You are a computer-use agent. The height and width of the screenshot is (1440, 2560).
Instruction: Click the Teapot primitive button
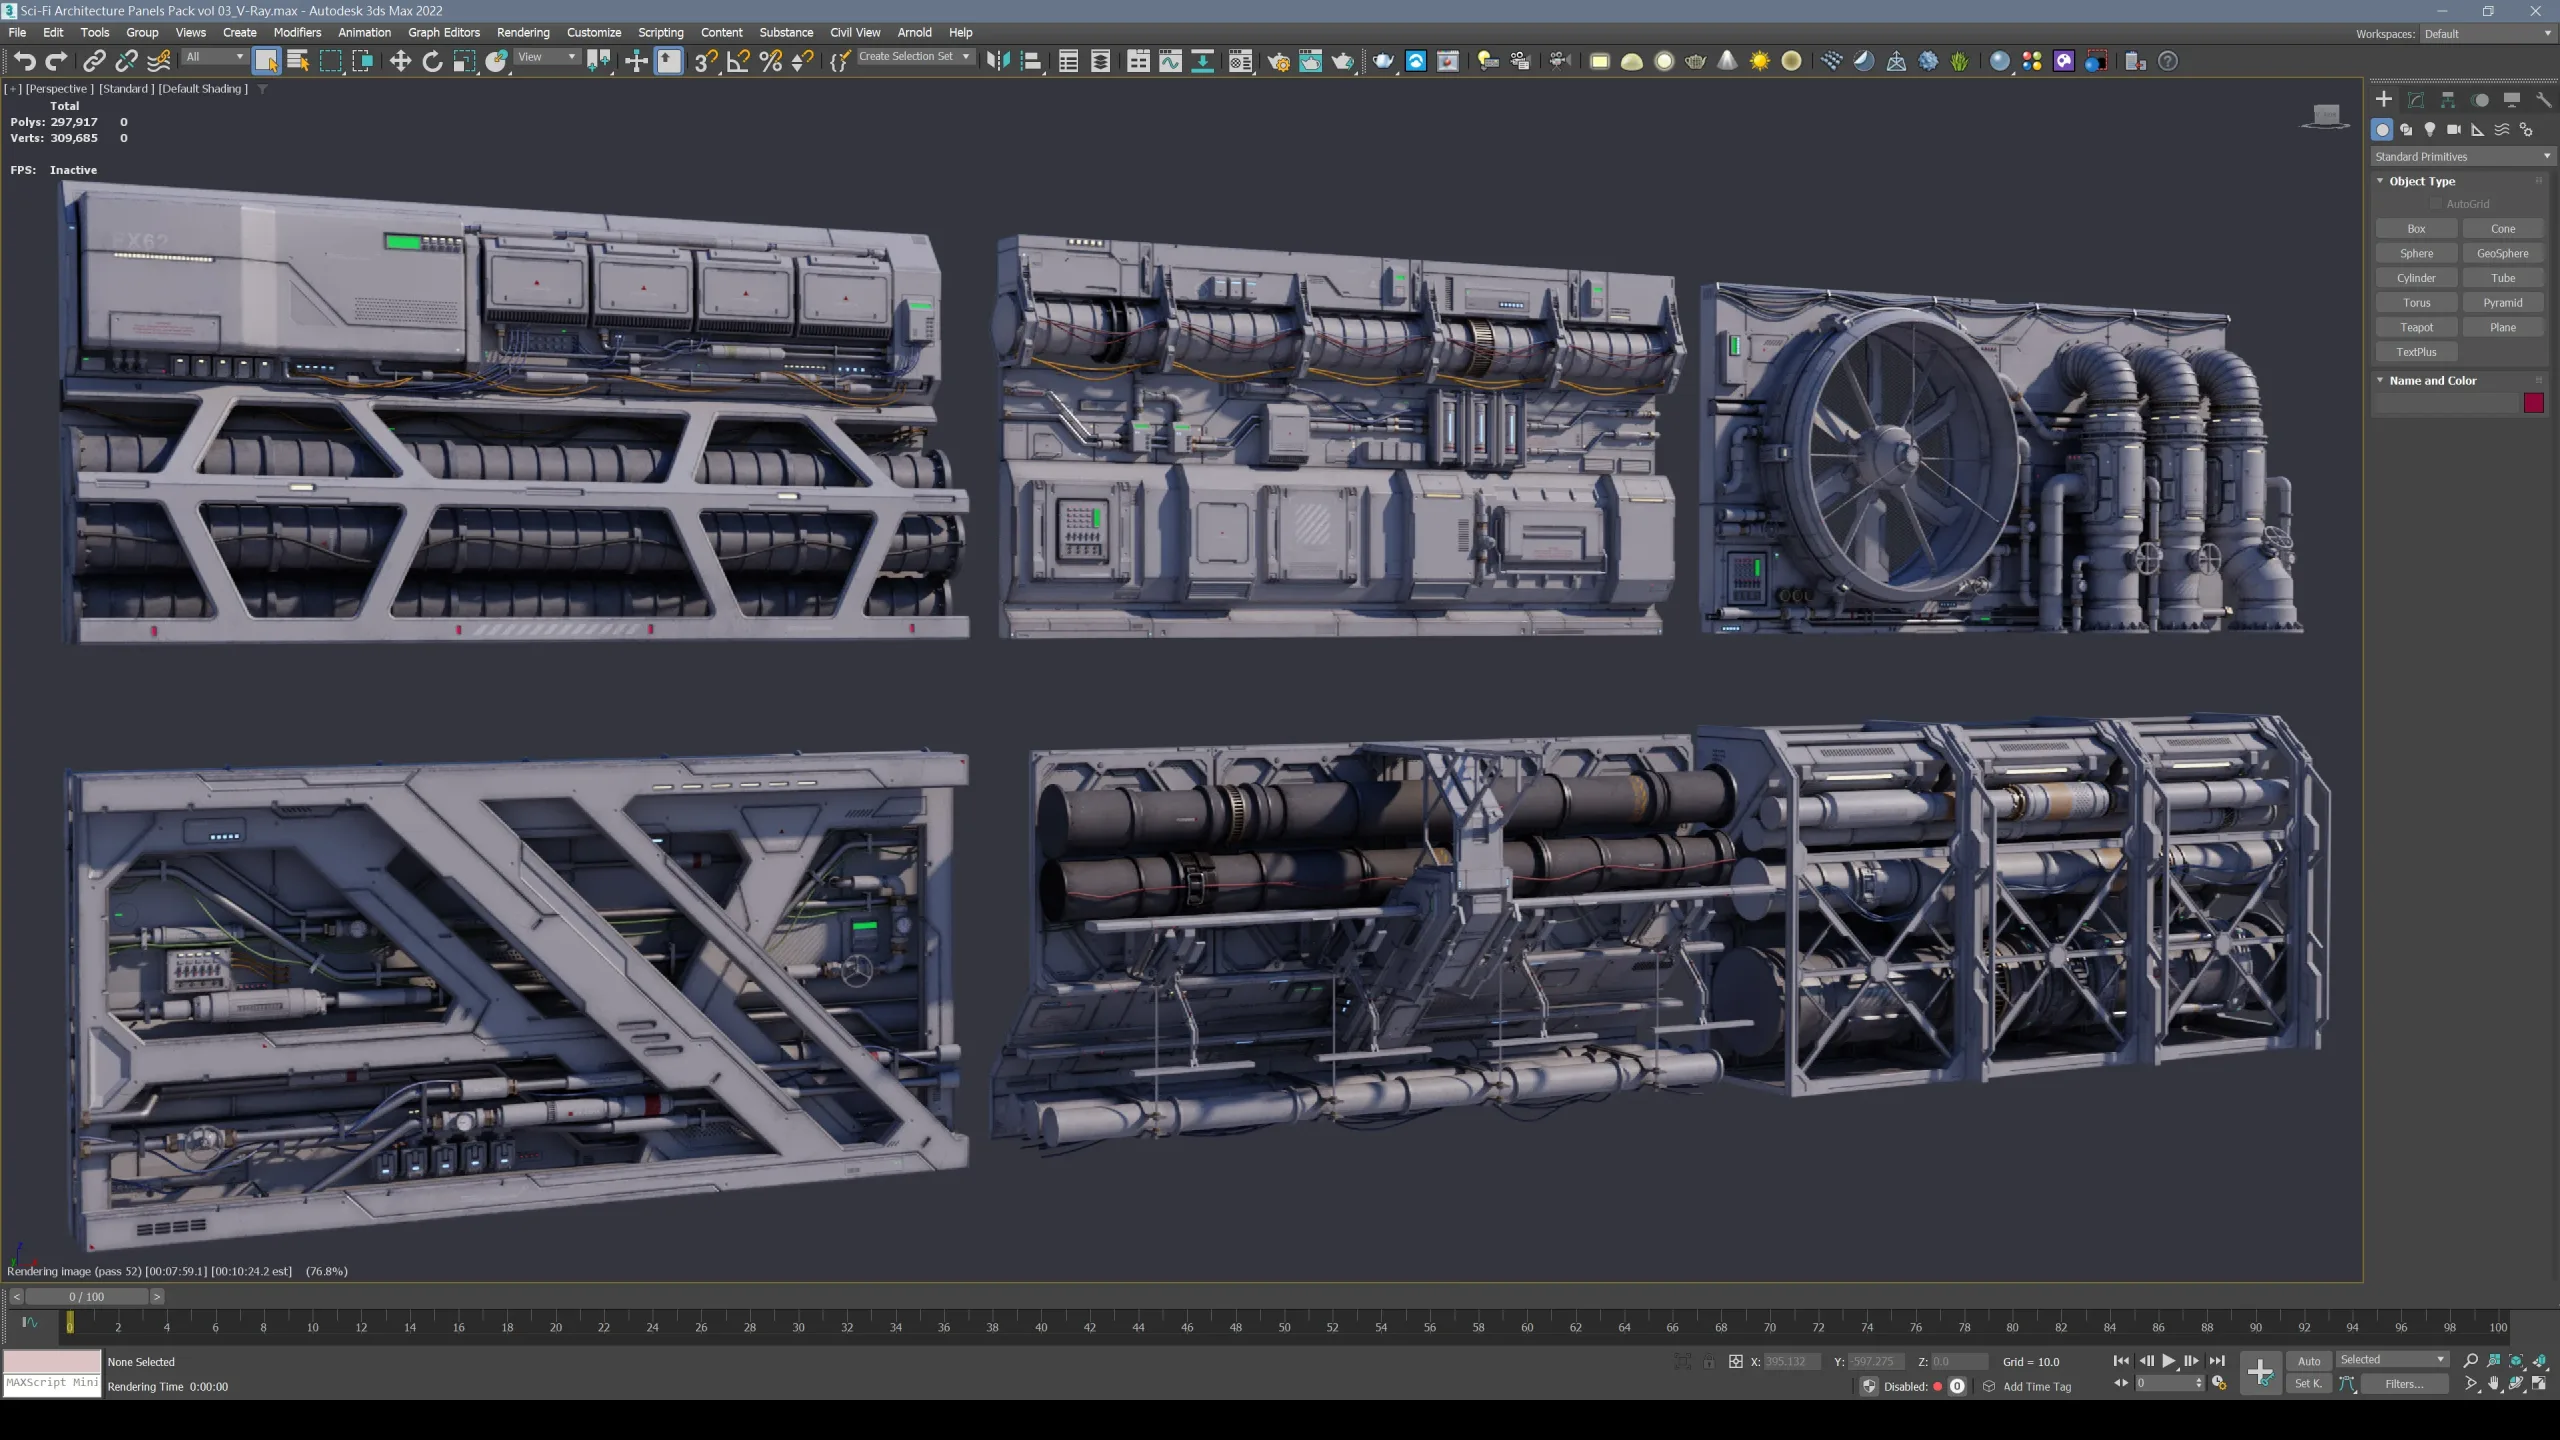(2416, 328)
